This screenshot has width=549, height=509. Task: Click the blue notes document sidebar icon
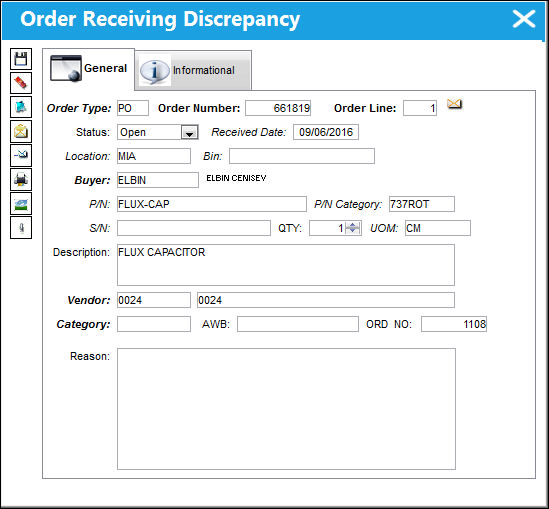point(21,107)
